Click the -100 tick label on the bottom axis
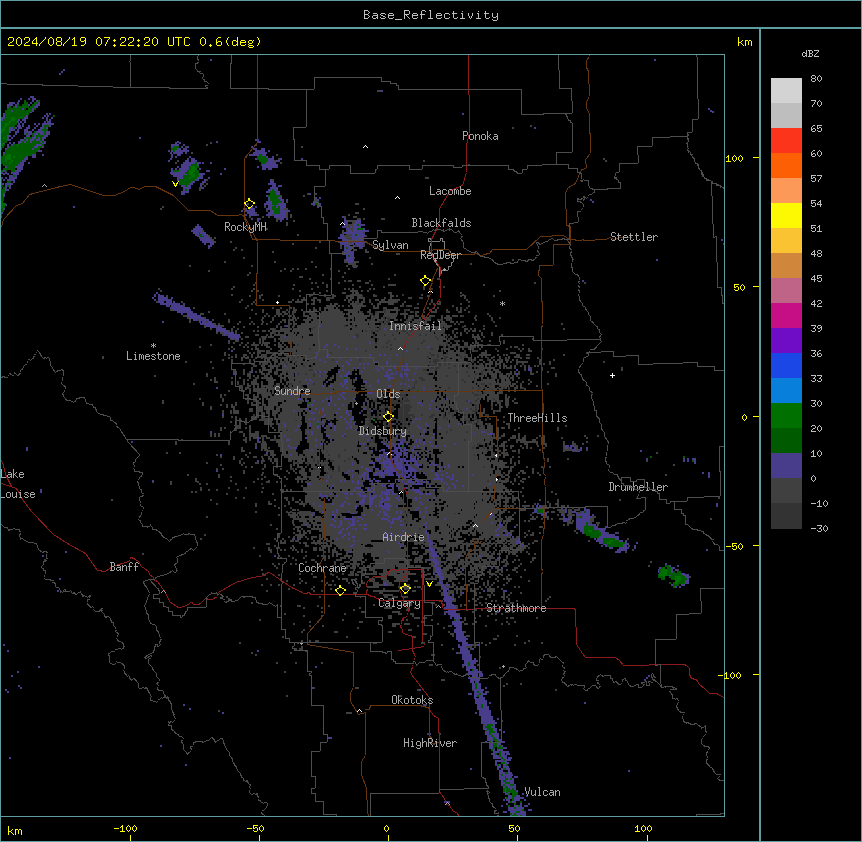 click(x=125, y=828)
